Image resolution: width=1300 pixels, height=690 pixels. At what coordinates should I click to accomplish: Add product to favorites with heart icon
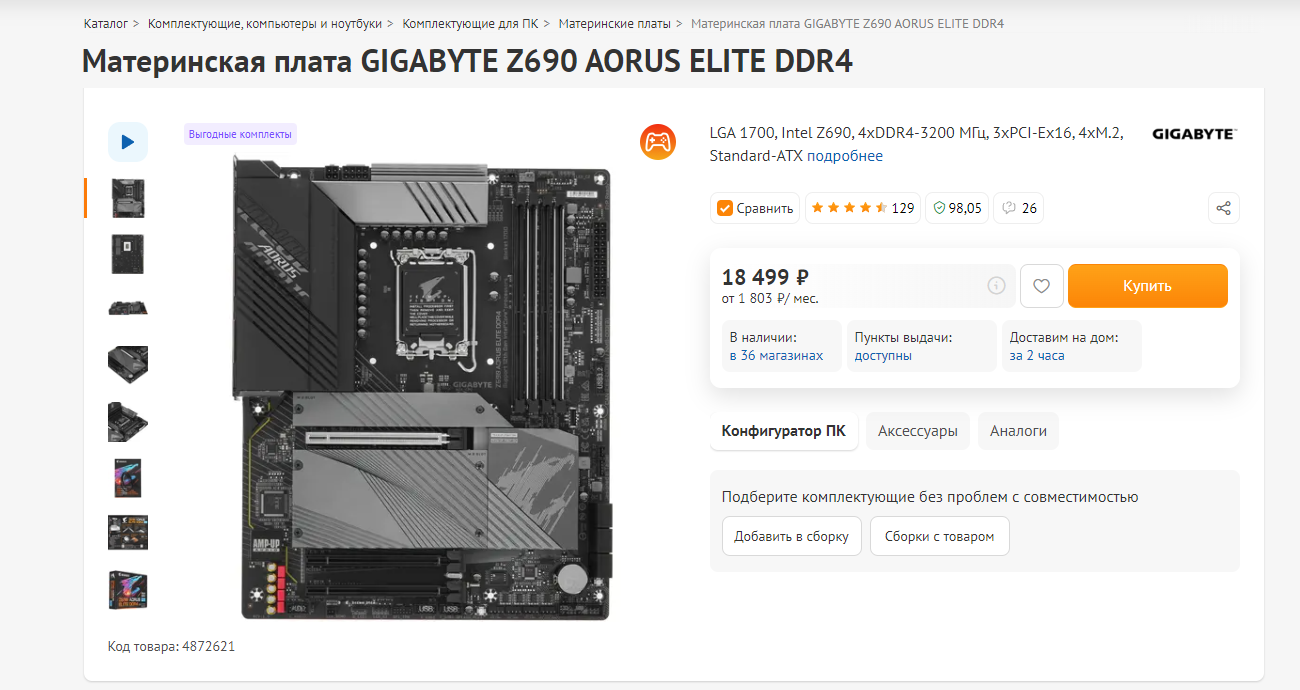pyautogui.click(x=1041, y=286)
